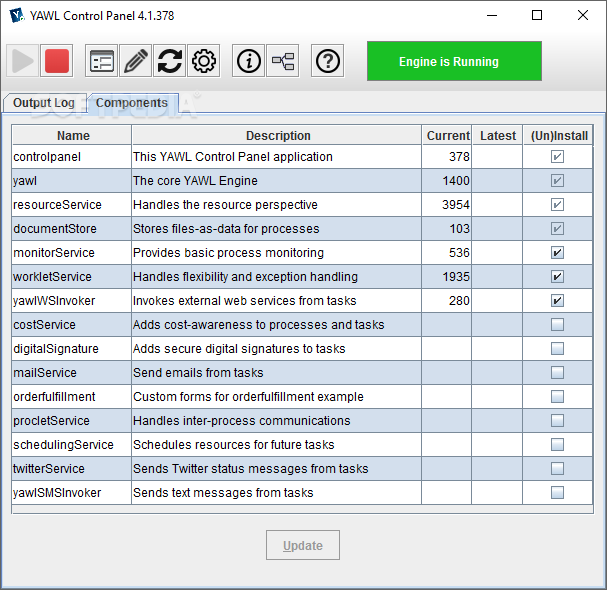Select the mailService row name

(x=72, y=373)
